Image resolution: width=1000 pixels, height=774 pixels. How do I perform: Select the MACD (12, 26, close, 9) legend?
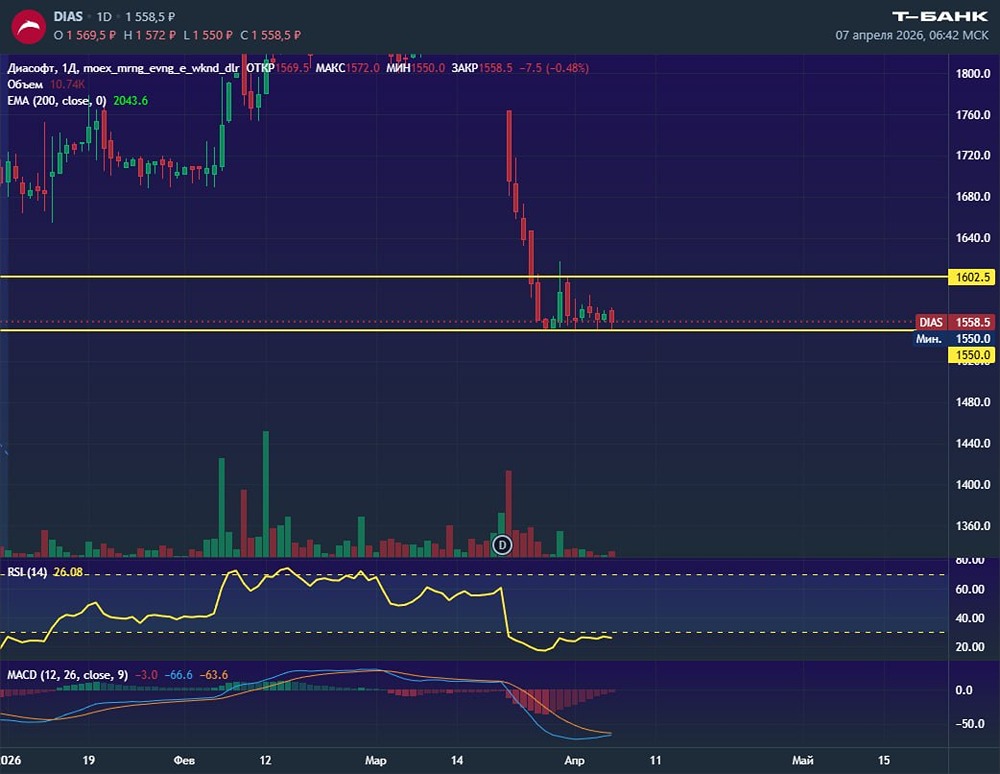[x=68, y=675]
